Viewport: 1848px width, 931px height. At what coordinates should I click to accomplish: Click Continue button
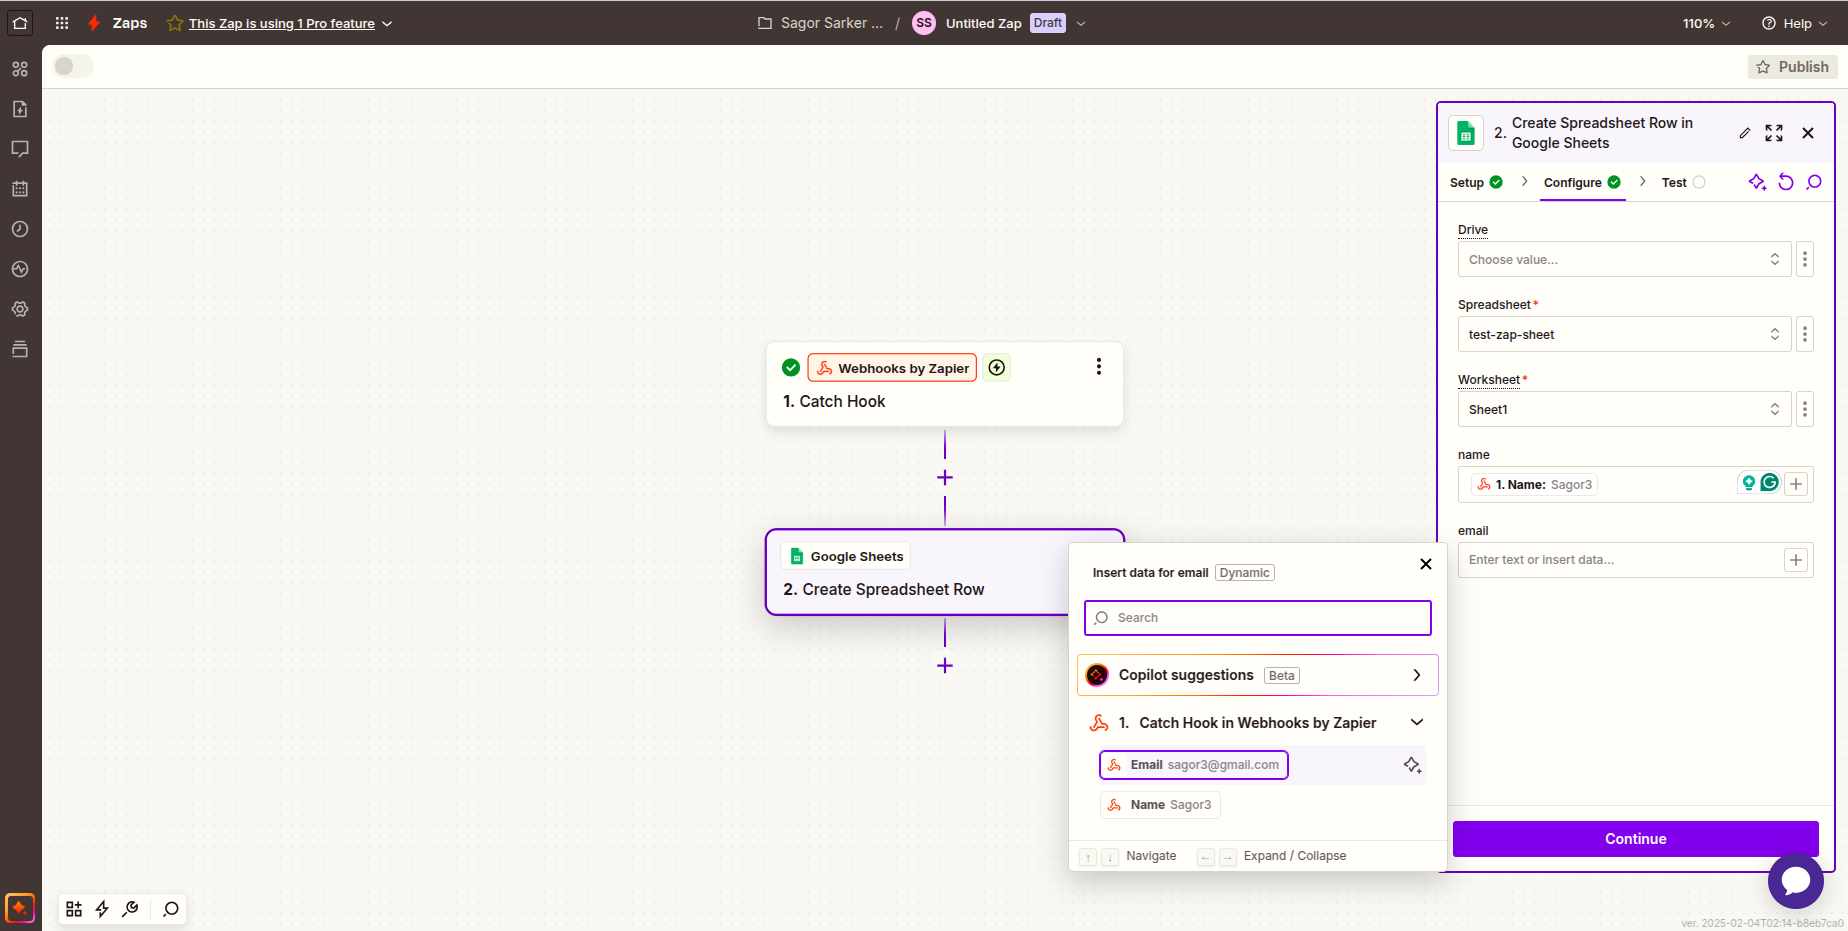[x=1635, y=839]
